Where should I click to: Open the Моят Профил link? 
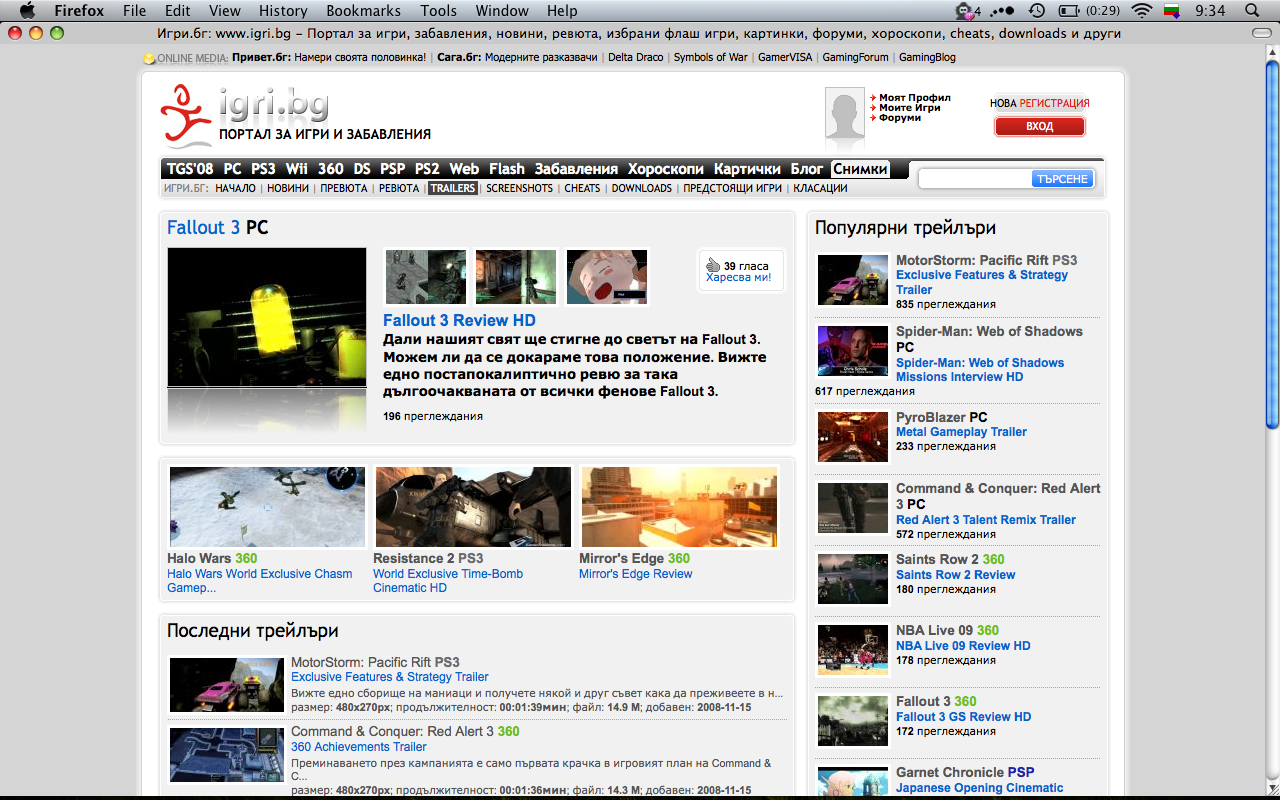click(x=915, y=98)
